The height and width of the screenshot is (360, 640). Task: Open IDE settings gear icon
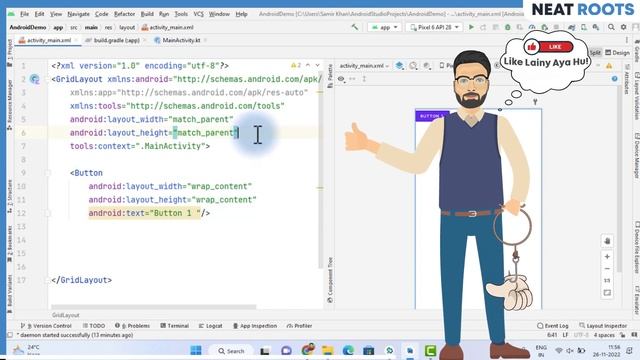623,27
